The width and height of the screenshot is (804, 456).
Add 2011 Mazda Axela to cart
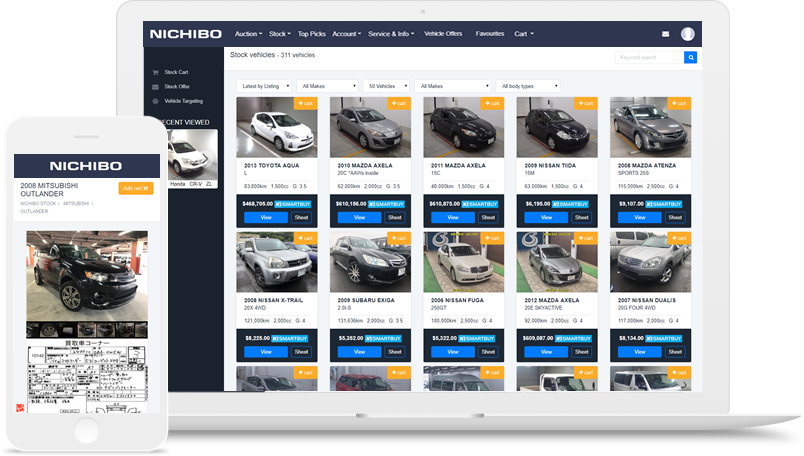[492, 103]
